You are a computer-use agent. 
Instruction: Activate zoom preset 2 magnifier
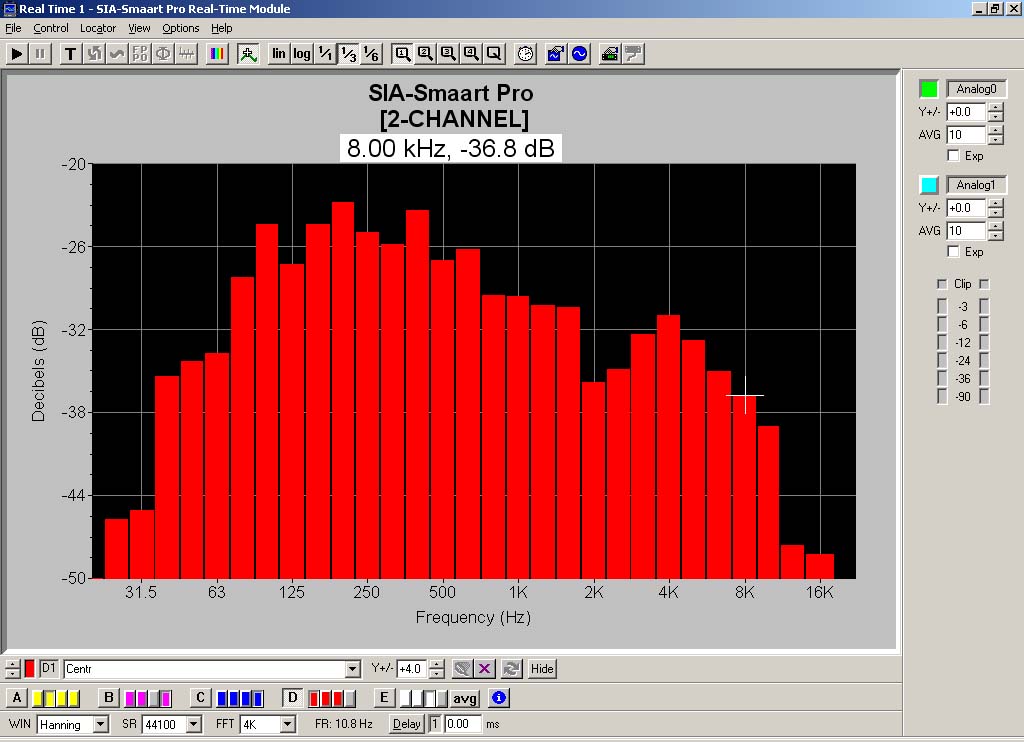(x=425, y=54)
